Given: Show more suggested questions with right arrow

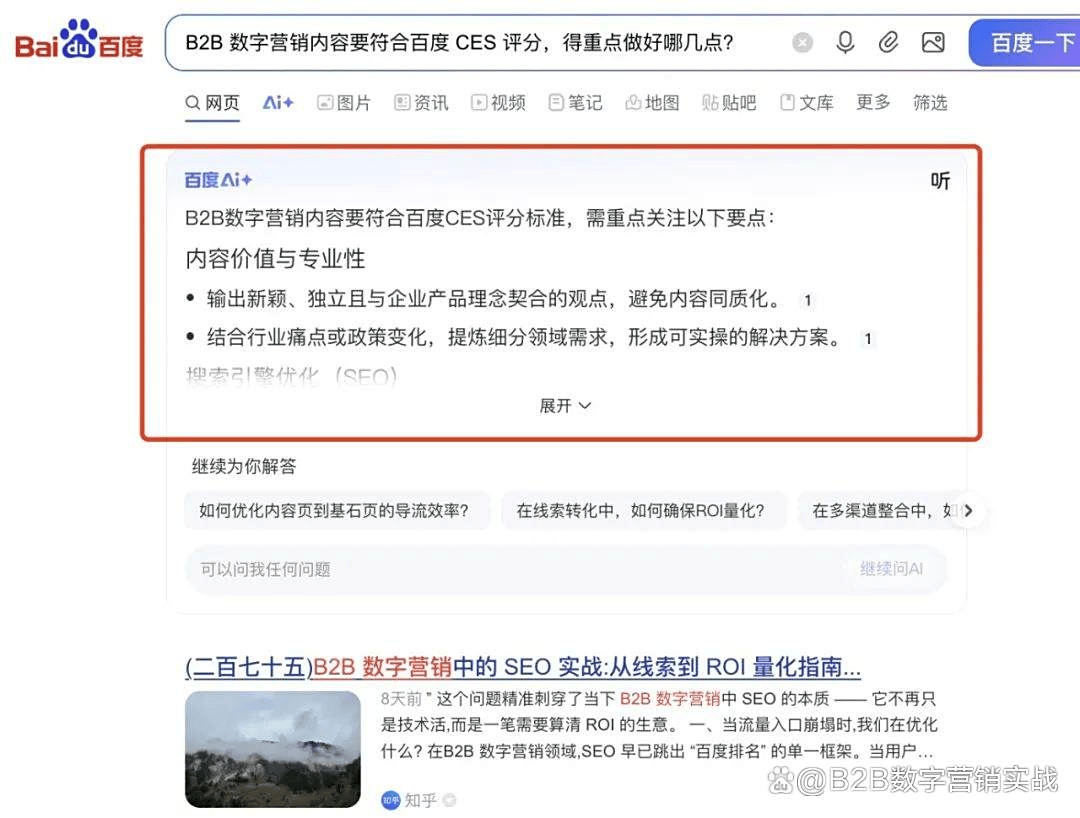Looking at the screenshot, I should pyautogui.click(x=968, y=510).
